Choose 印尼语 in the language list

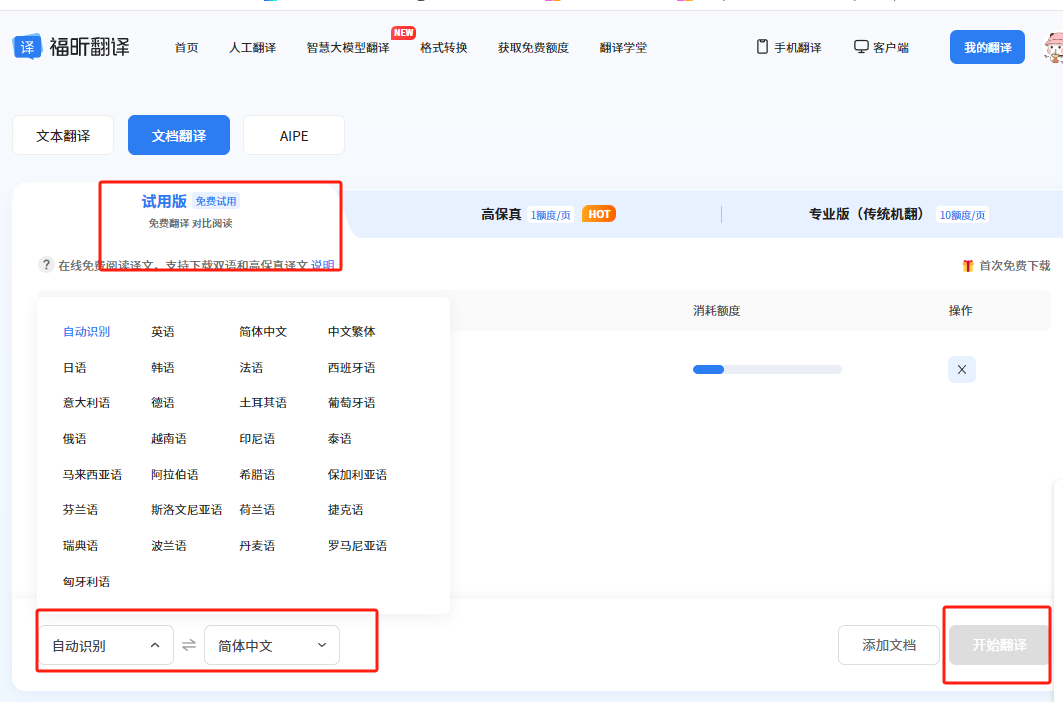point(257,439)
